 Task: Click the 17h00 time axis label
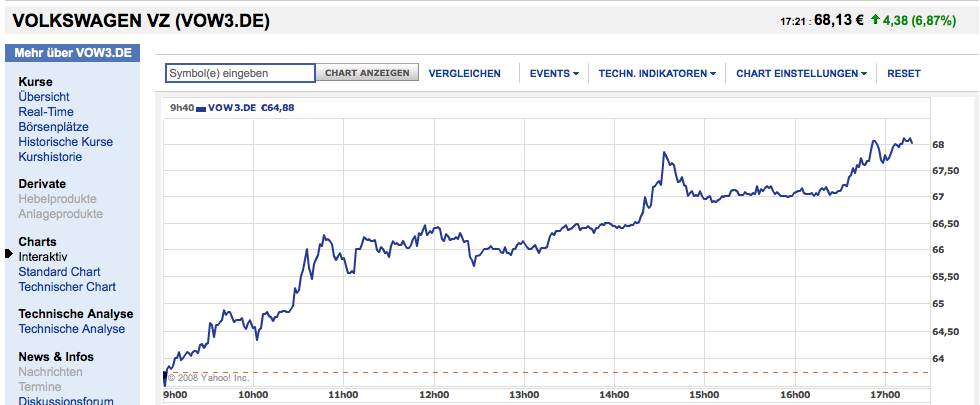[885, 395]
